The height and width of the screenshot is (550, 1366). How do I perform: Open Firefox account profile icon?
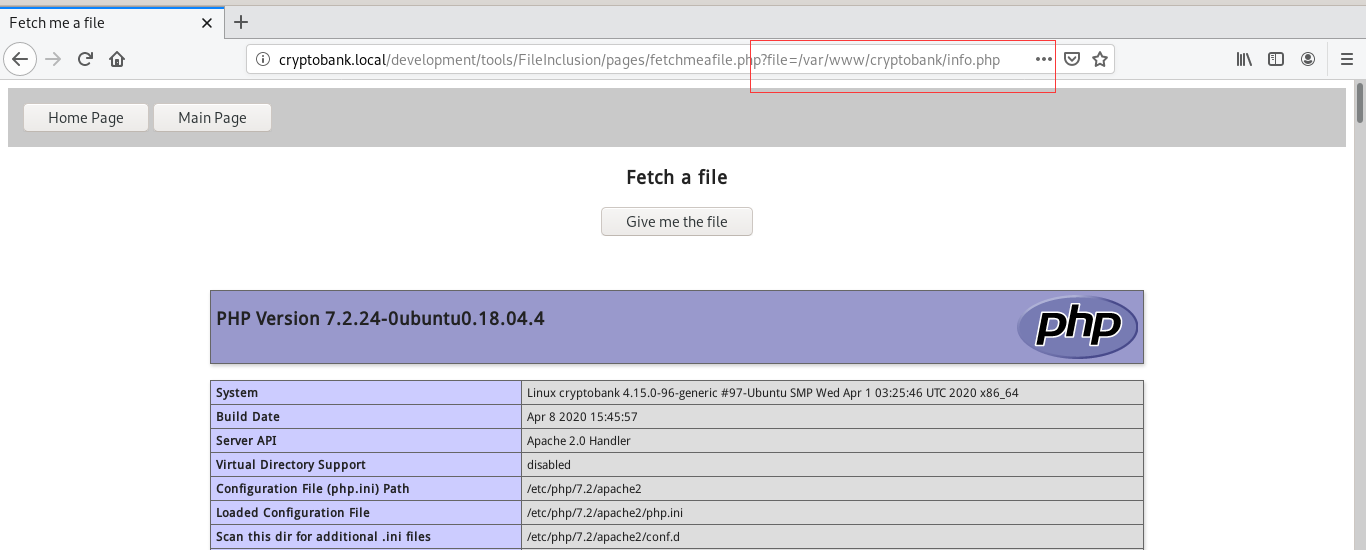coord(1308,60)
